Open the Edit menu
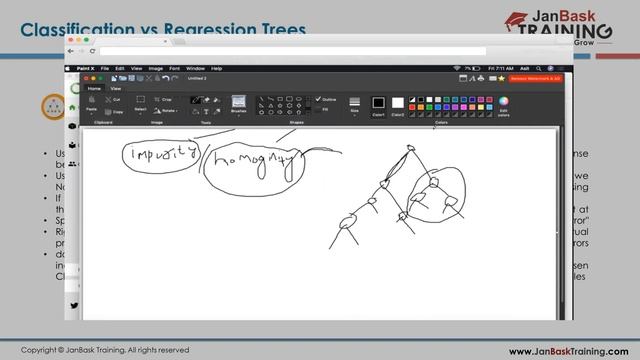 pyautogui.click(x=120, y=69)
